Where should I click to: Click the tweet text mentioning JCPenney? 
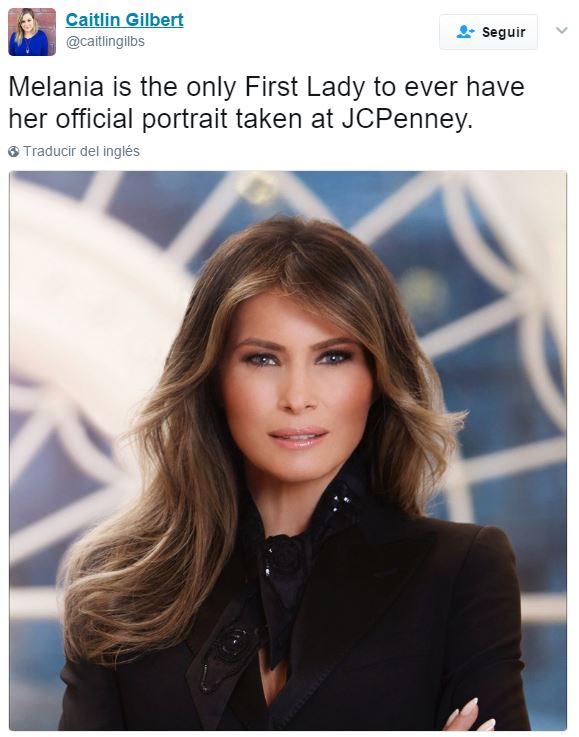point(266,103)
